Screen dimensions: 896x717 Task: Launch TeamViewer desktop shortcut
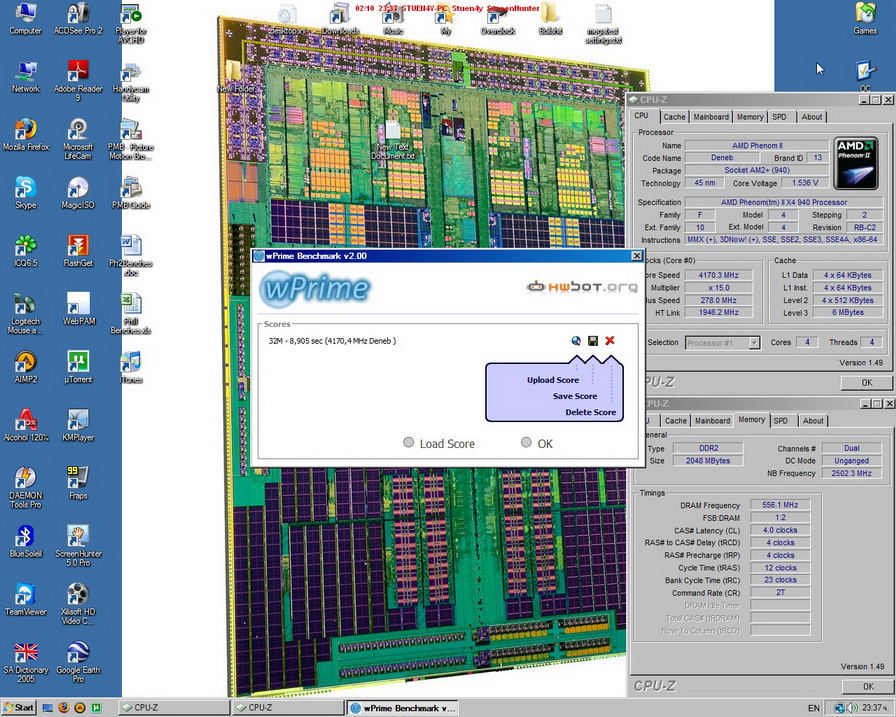(26, 600)
